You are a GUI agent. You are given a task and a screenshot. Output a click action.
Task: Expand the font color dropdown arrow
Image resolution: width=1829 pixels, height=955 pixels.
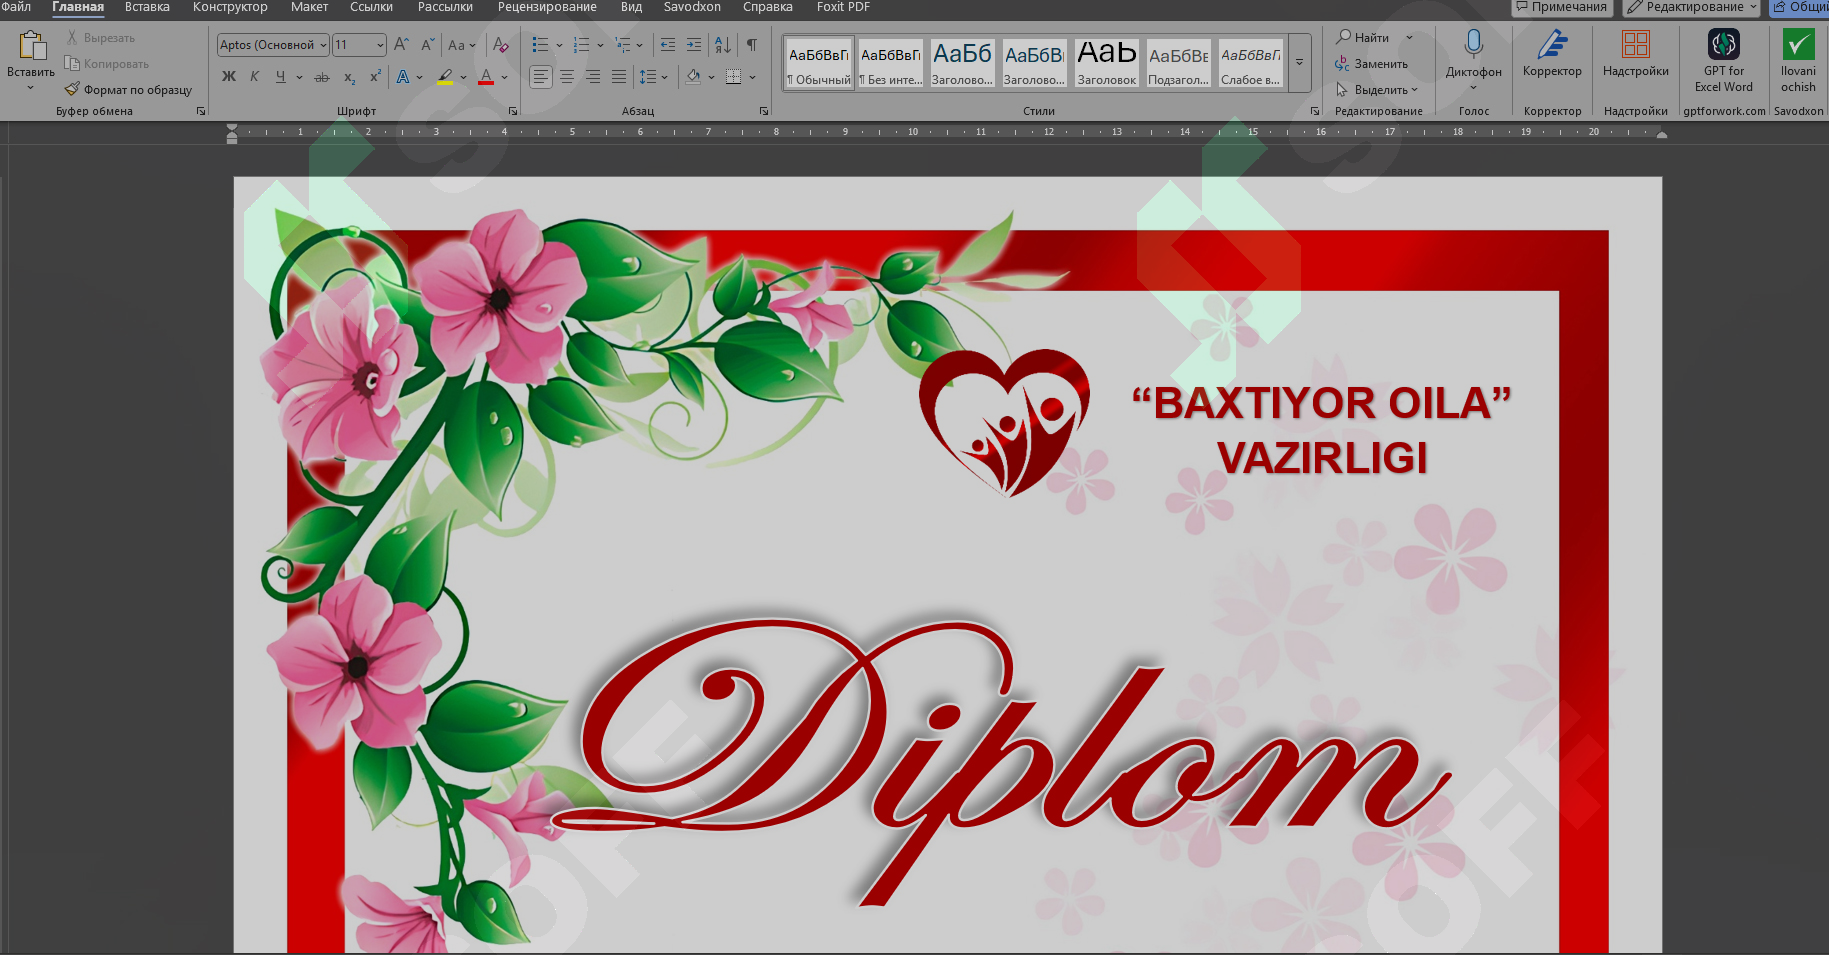504,77
